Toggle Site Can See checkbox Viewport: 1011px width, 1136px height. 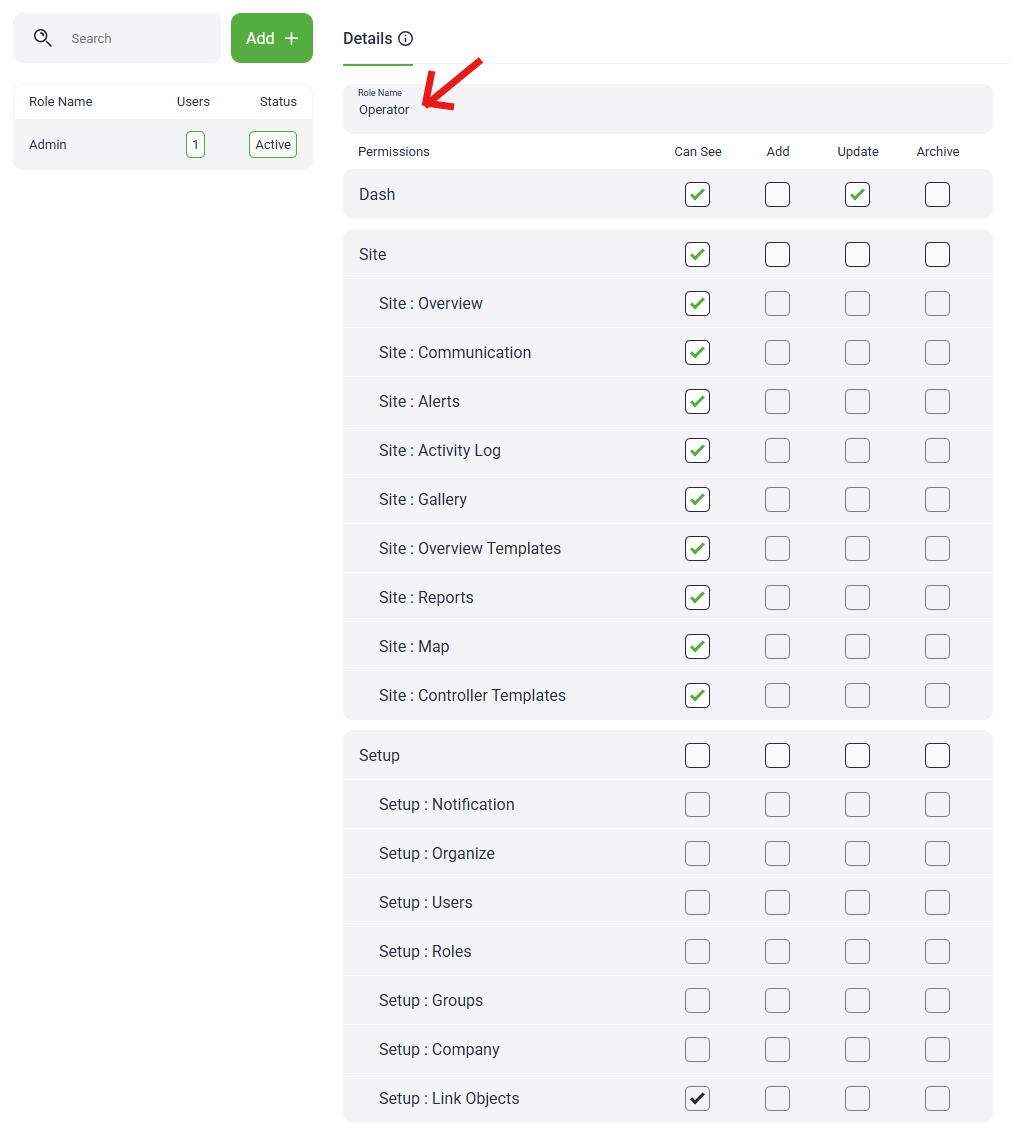point(698,255)
